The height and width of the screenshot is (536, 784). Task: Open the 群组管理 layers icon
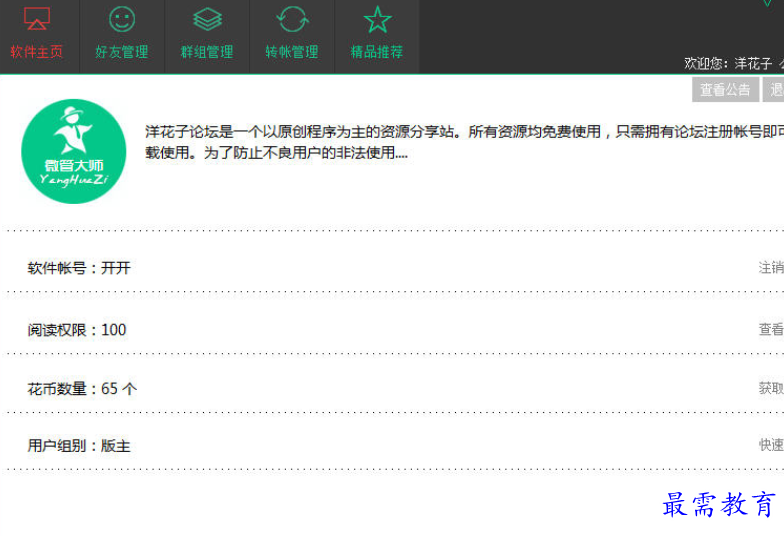[207, 19]
